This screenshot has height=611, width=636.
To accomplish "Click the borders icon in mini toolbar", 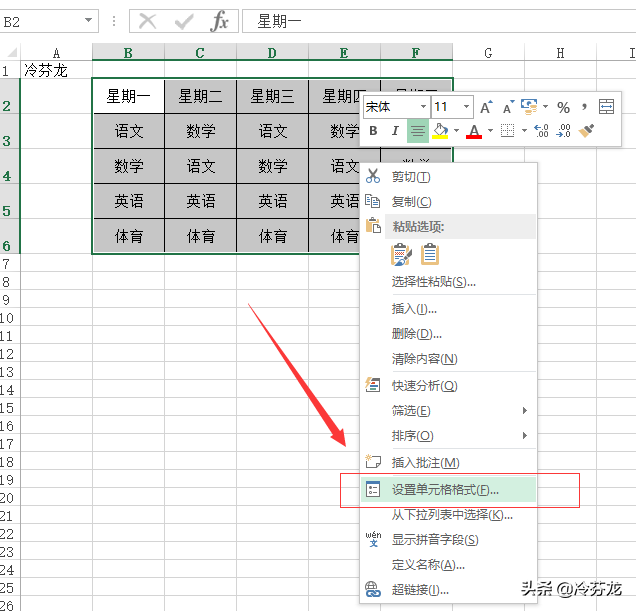I will coord(507,131).
